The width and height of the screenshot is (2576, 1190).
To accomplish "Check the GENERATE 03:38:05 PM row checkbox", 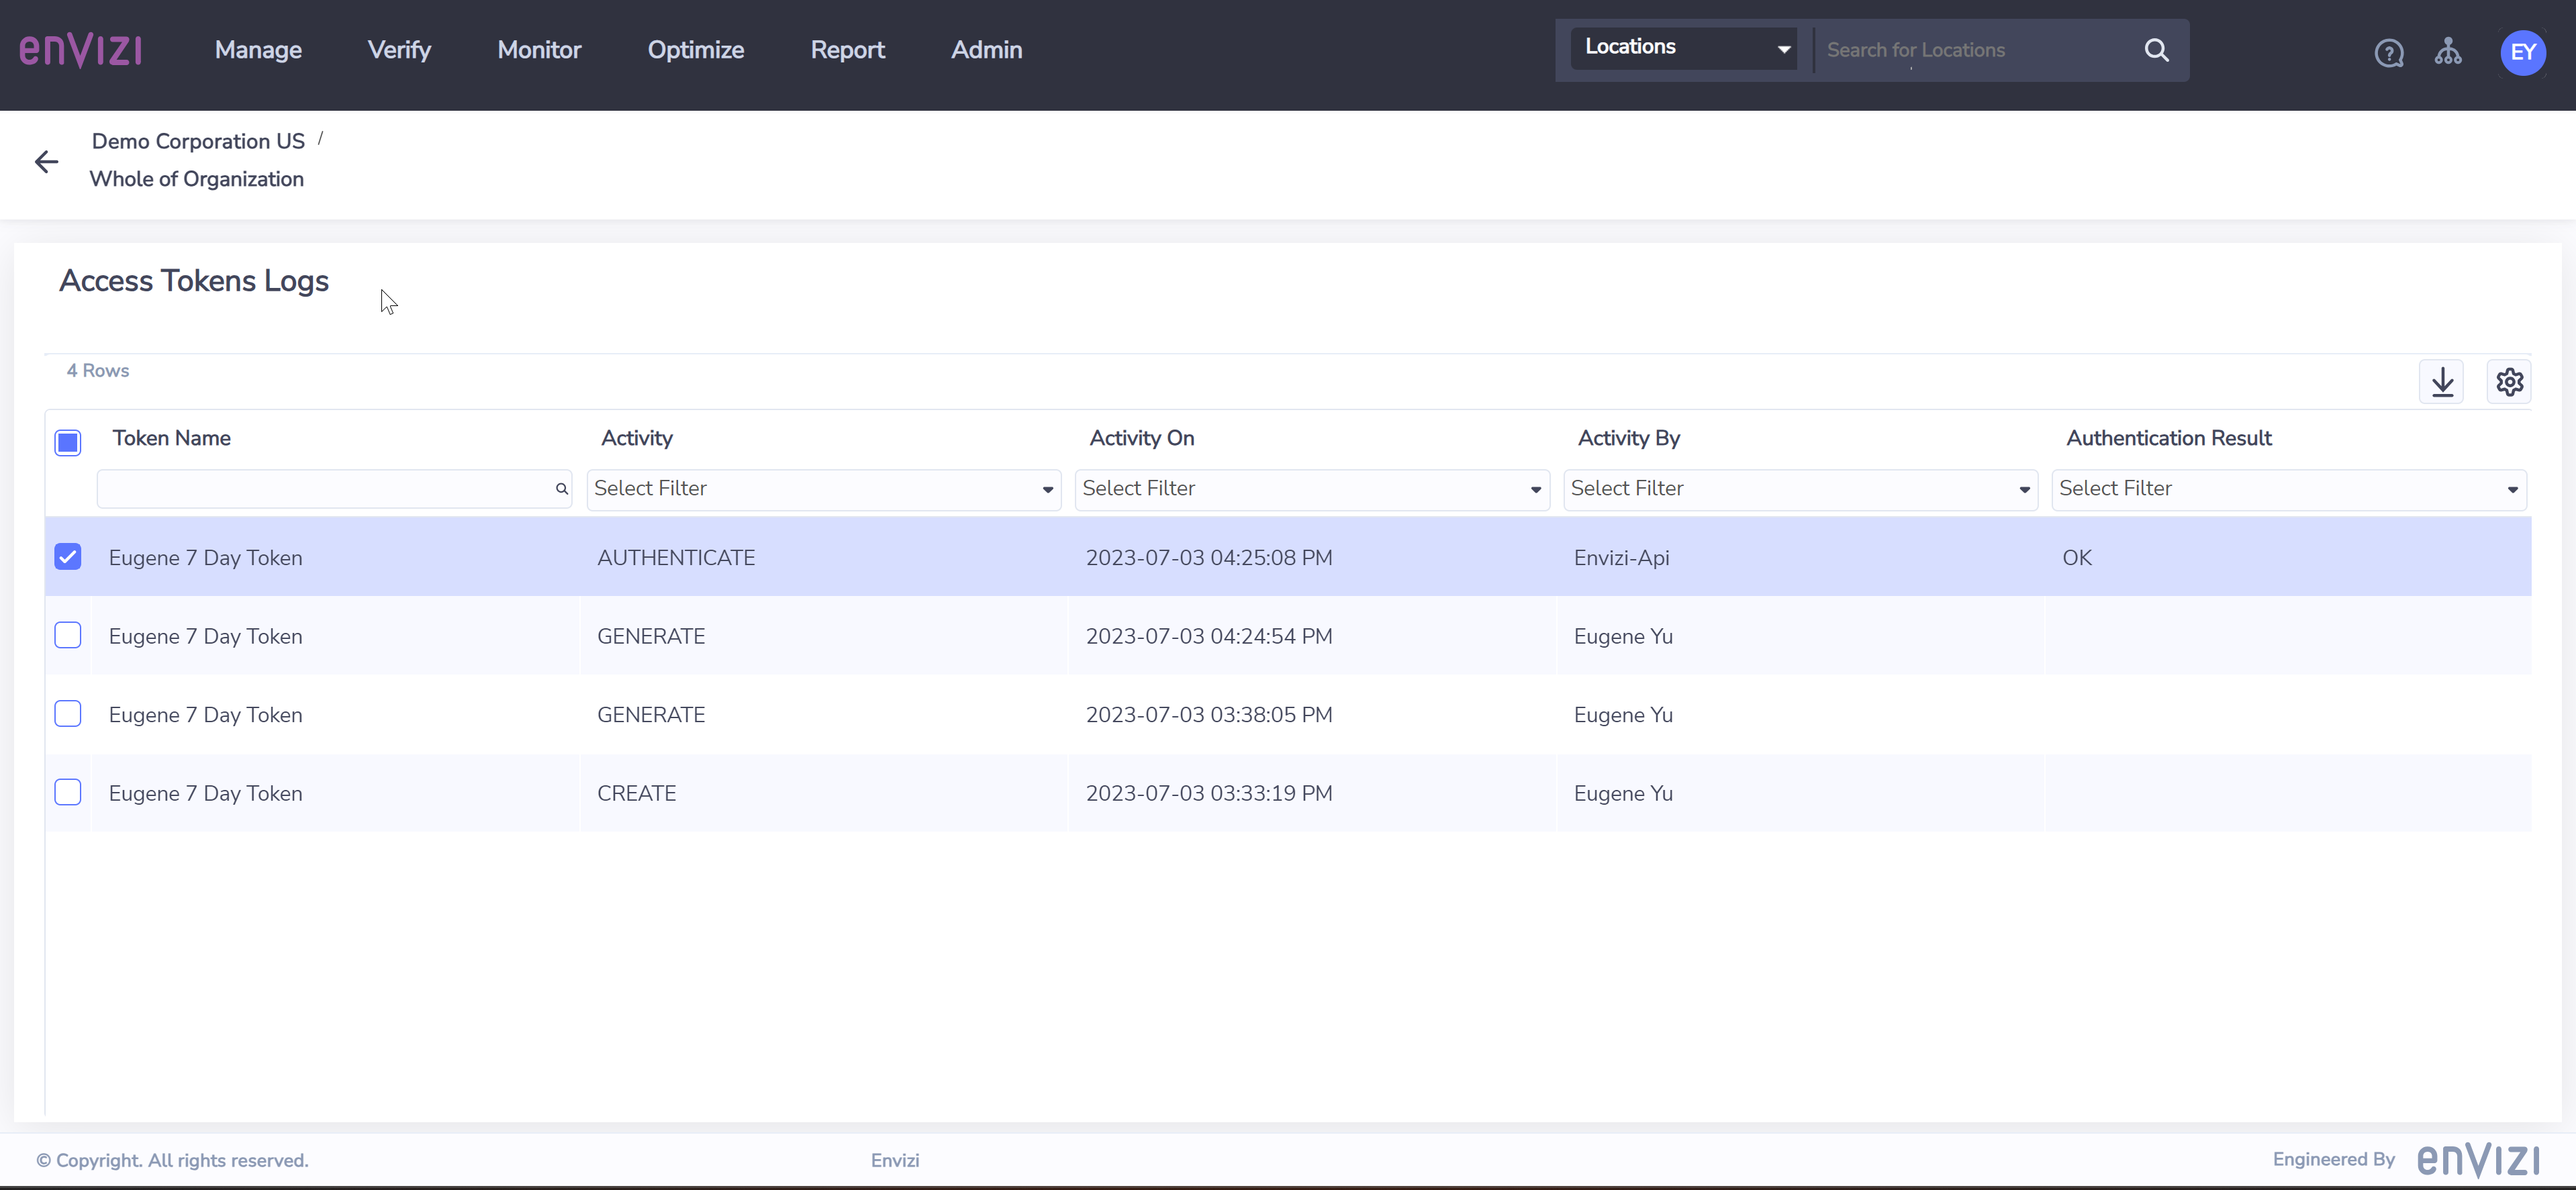I will coord(68,714).
